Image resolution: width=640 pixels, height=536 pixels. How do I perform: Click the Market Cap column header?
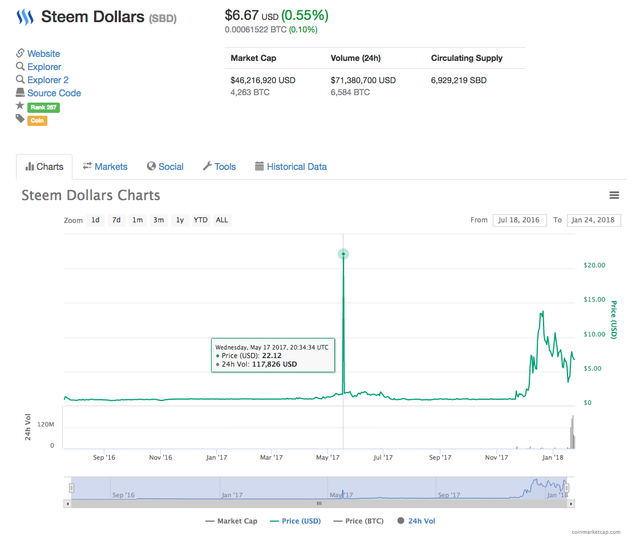coord(253,58)
